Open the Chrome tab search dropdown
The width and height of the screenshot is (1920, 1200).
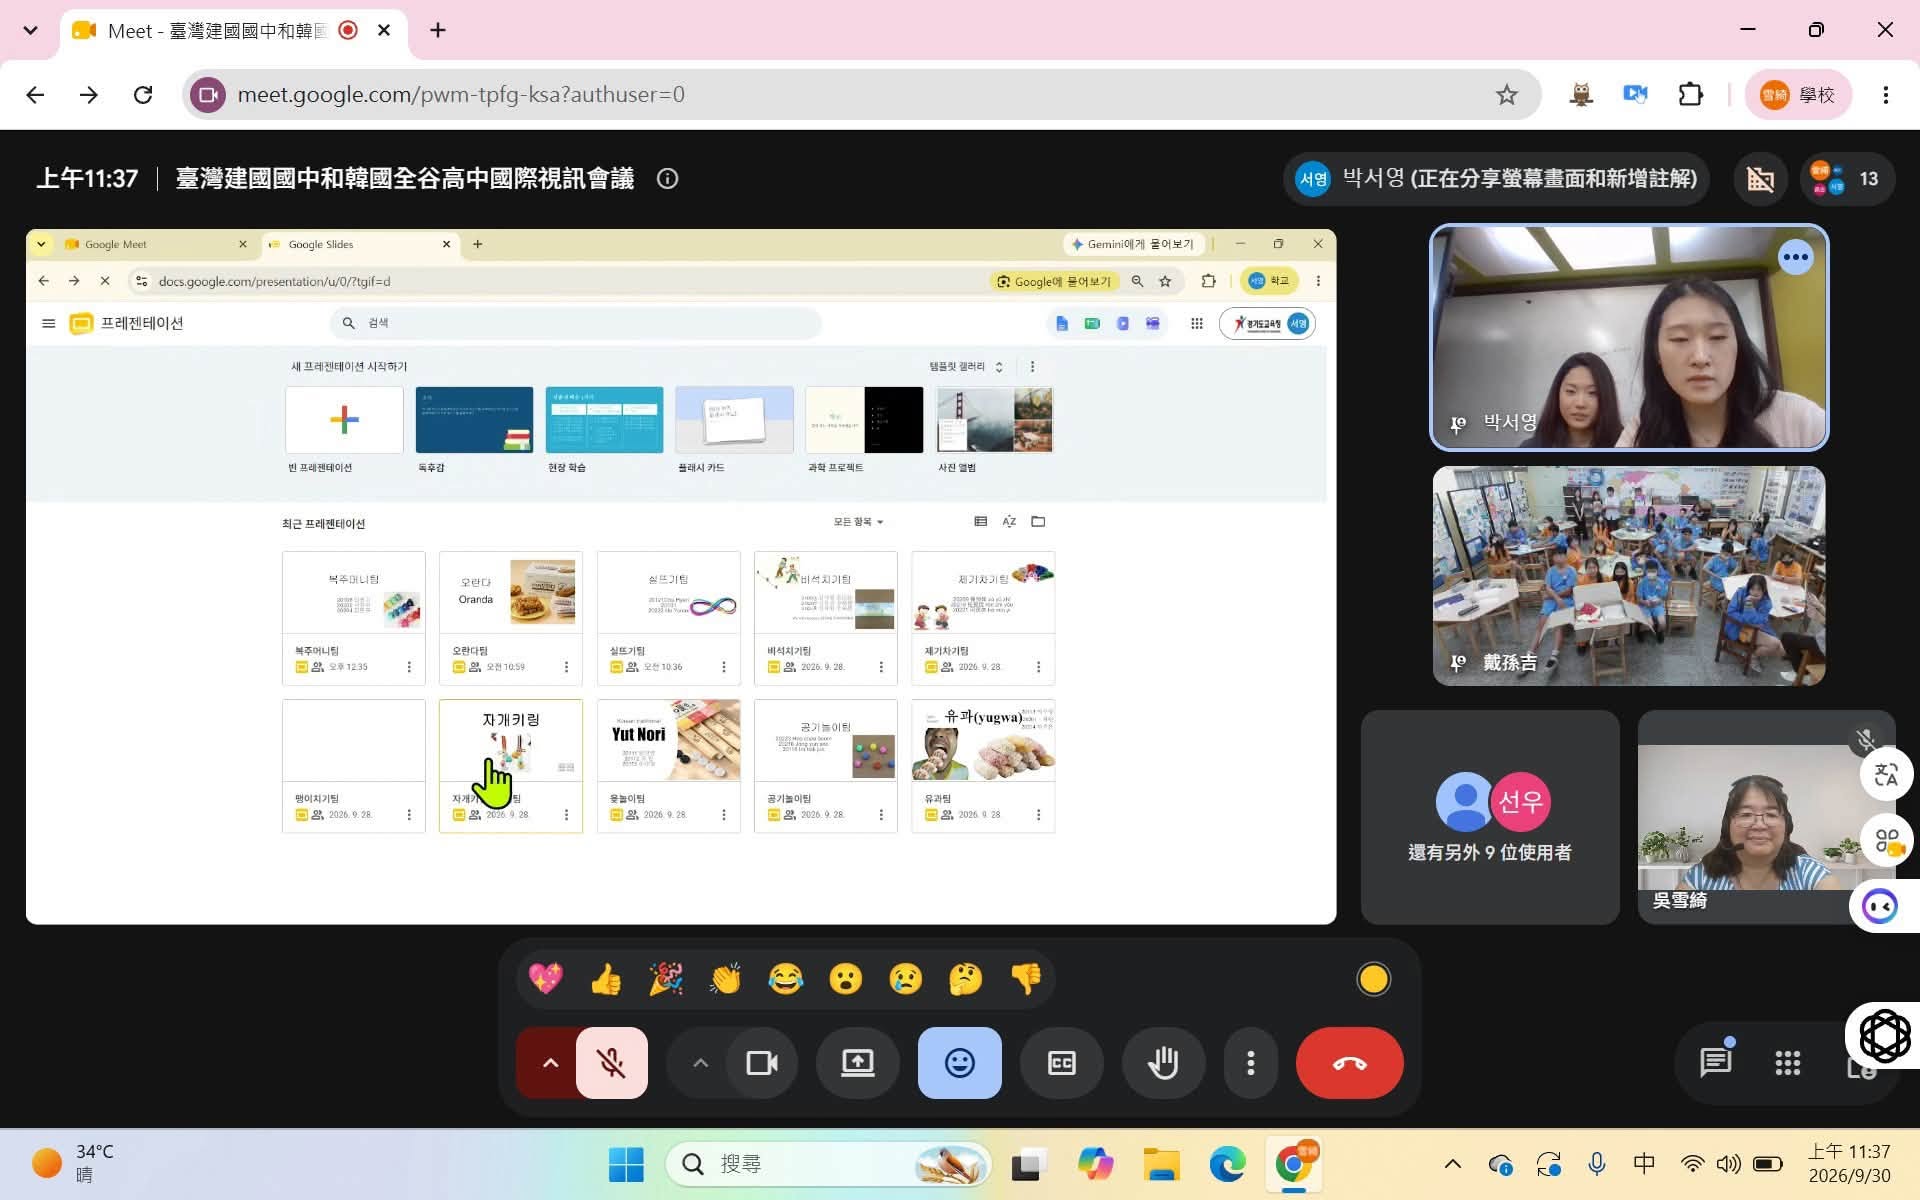[30, 30]
